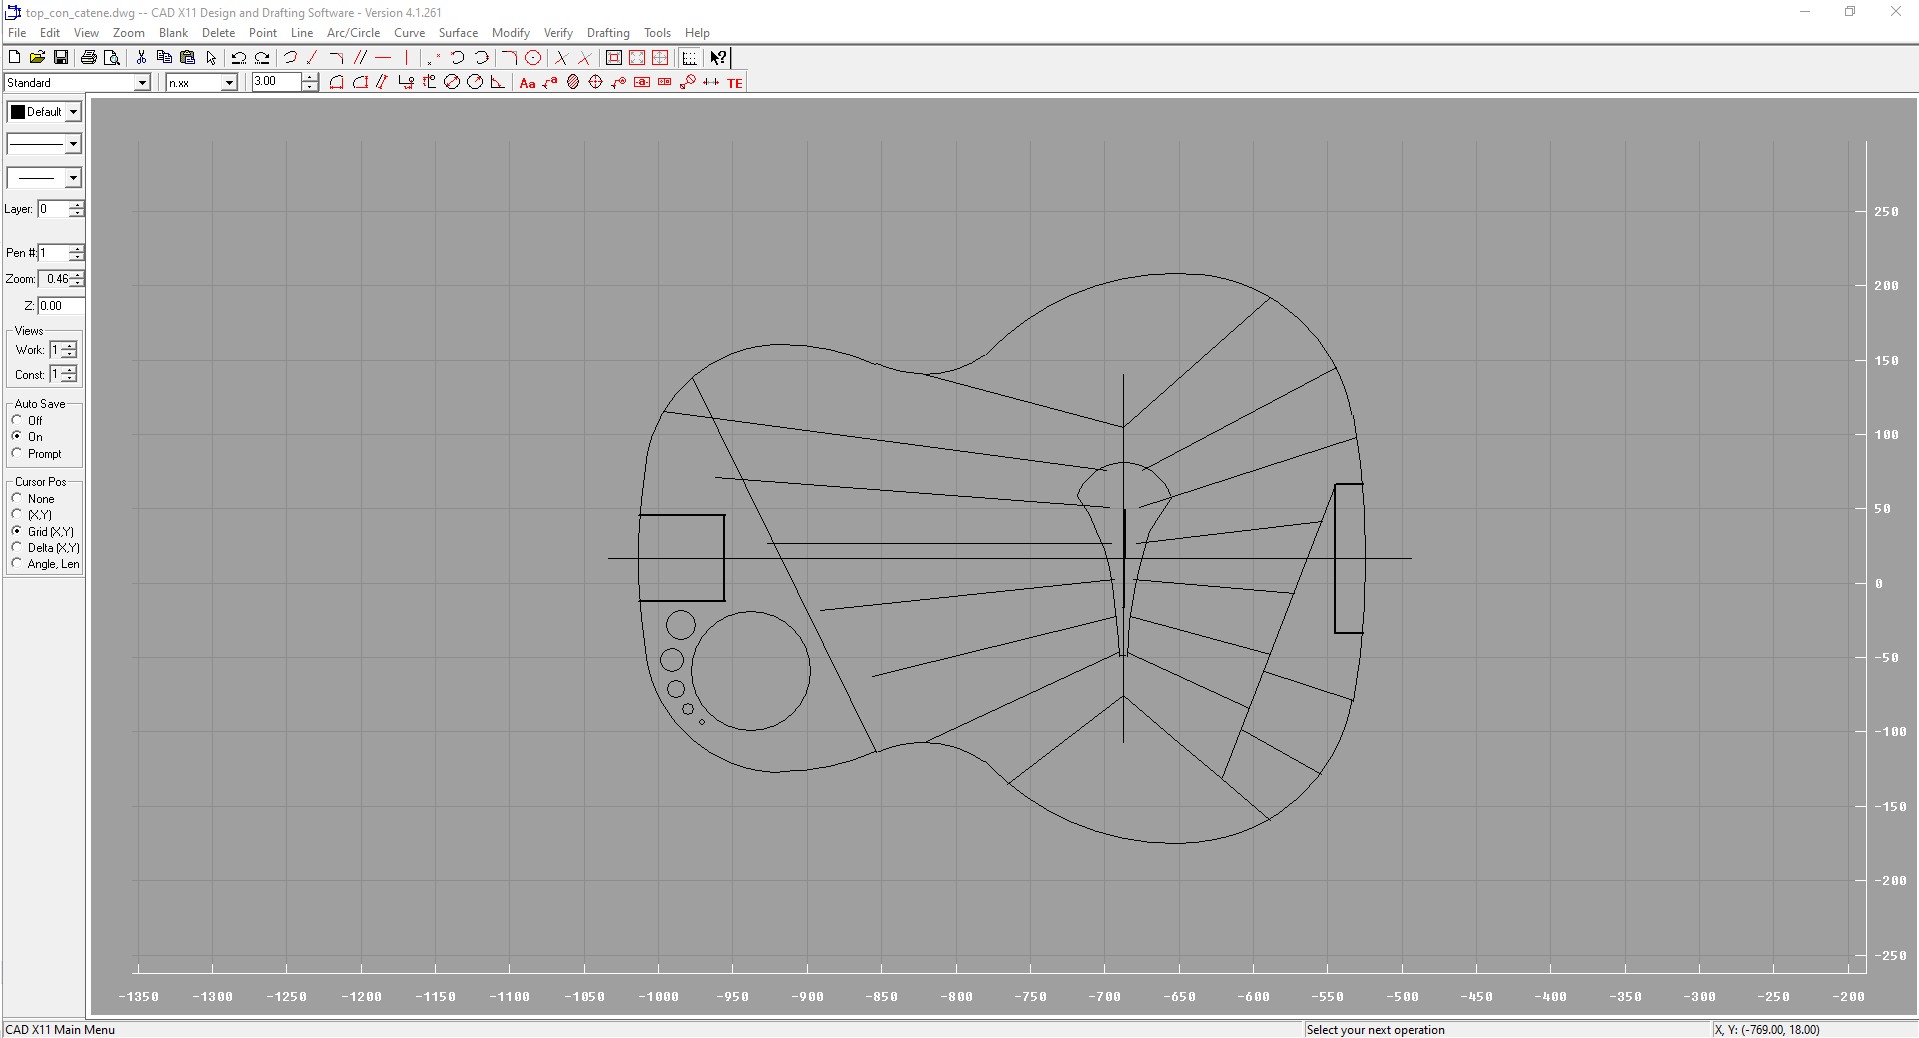
Task: Select the diameter dimension tool
Action: tap(452, 83)
